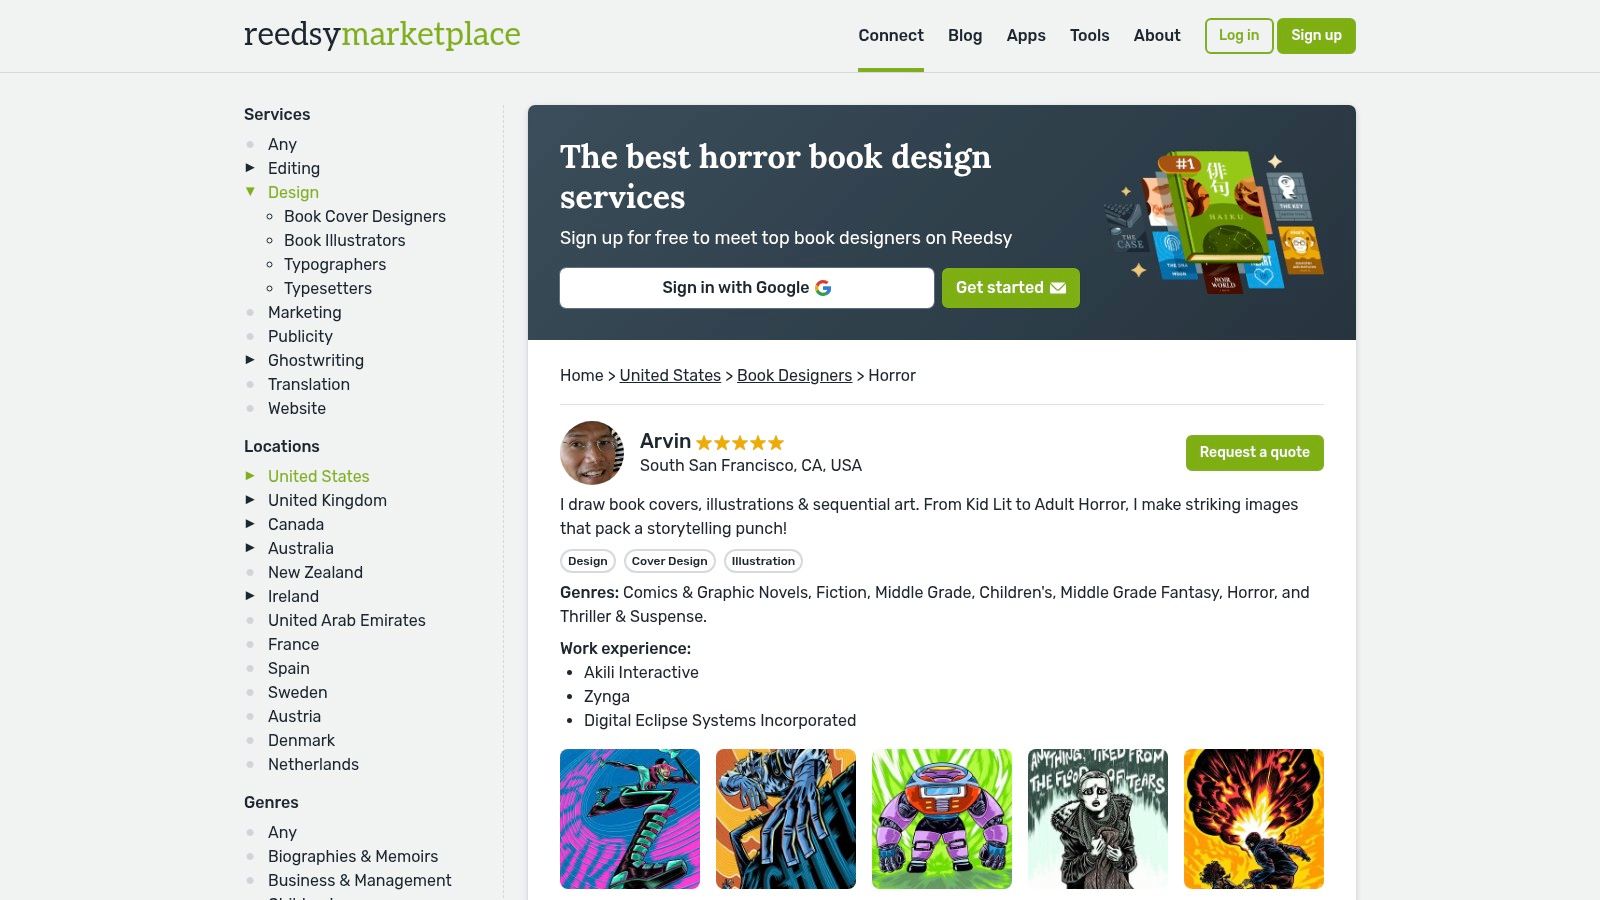Expand the United Kingdom location
Screen dimensions: 1600x900
tap(249, 499)
